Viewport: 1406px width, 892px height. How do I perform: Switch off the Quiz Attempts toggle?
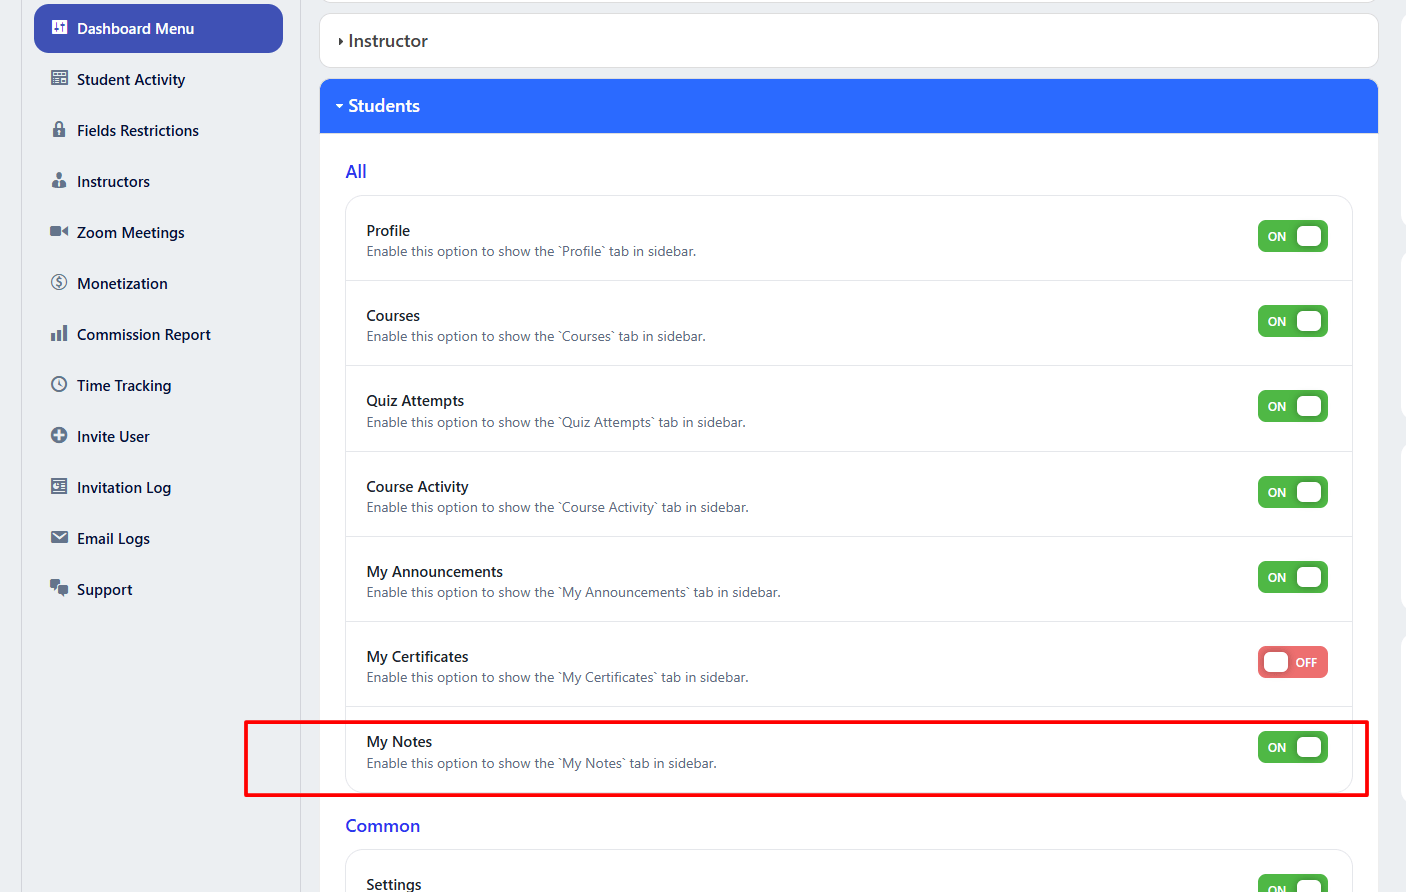click(x=1292, y=406)
